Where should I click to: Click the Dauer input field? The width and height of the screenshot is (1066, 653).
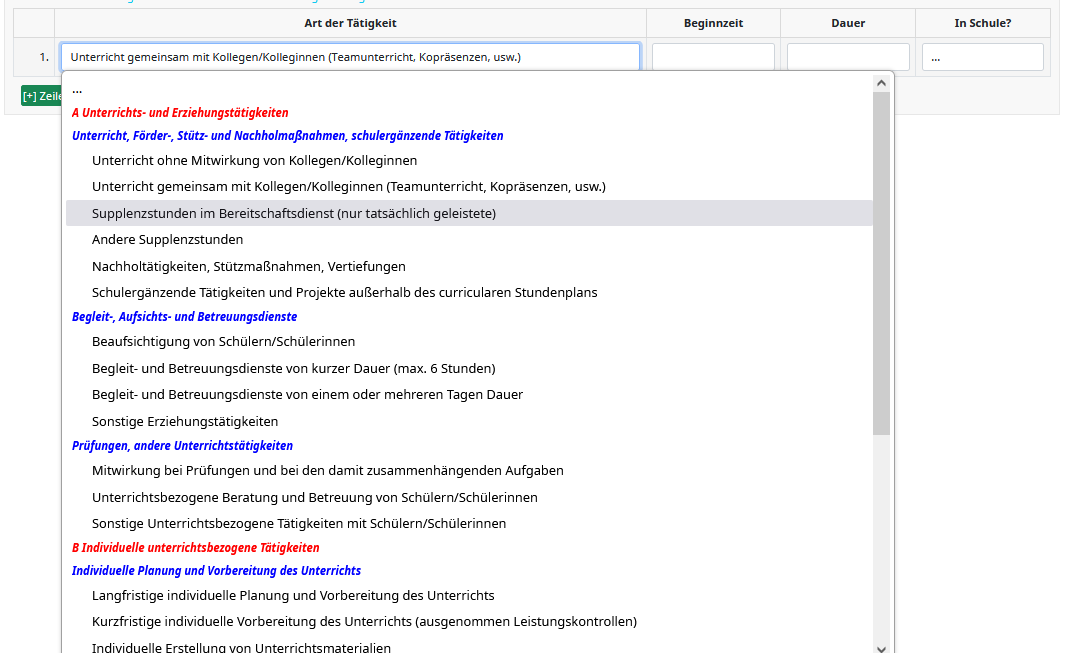[848, 57]
